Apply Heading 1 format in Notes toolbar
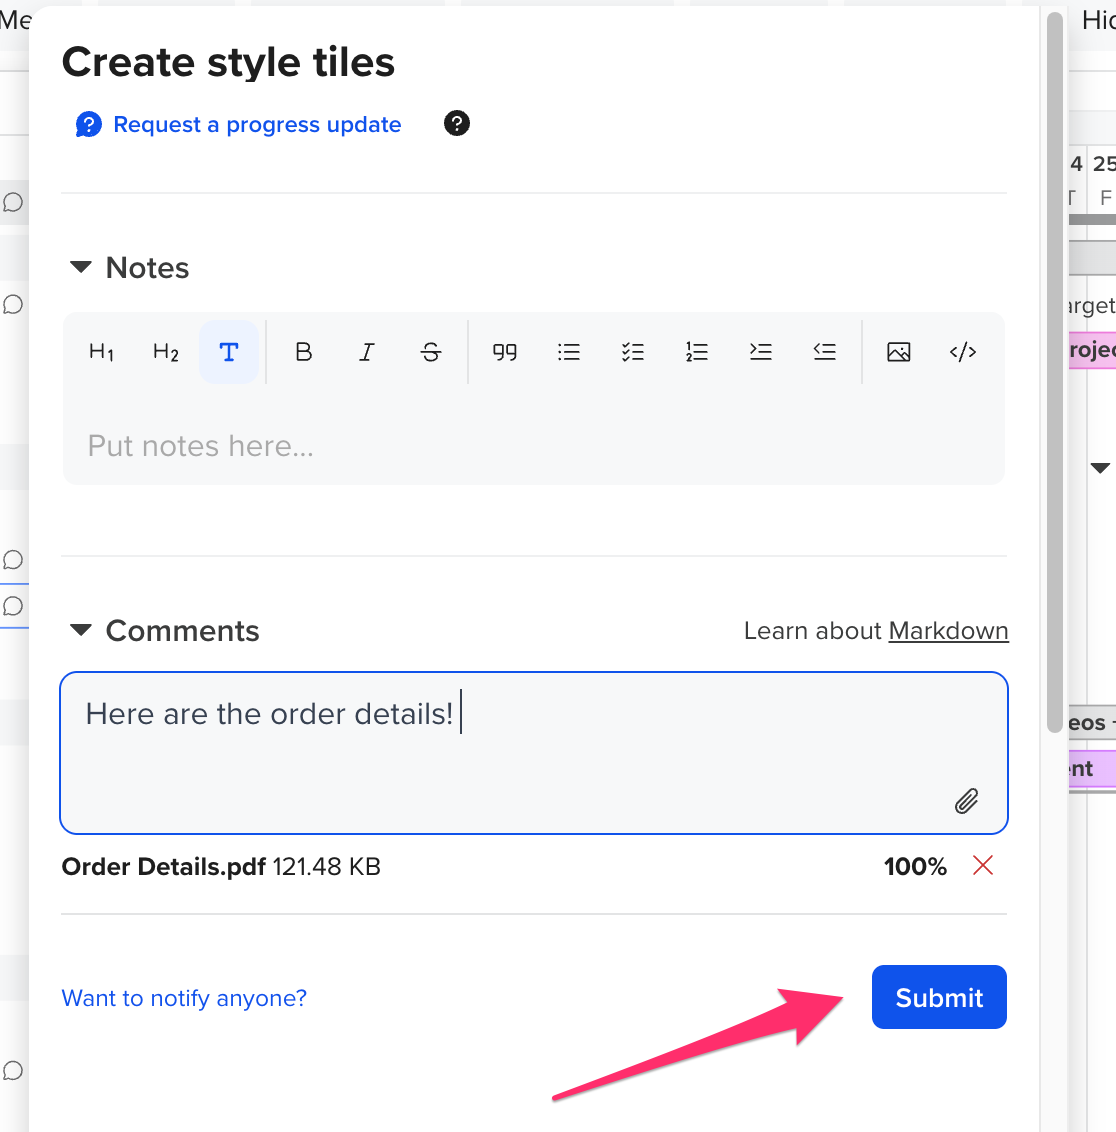Viewport: 1116px width, 1132px height. tap(102, 352)
